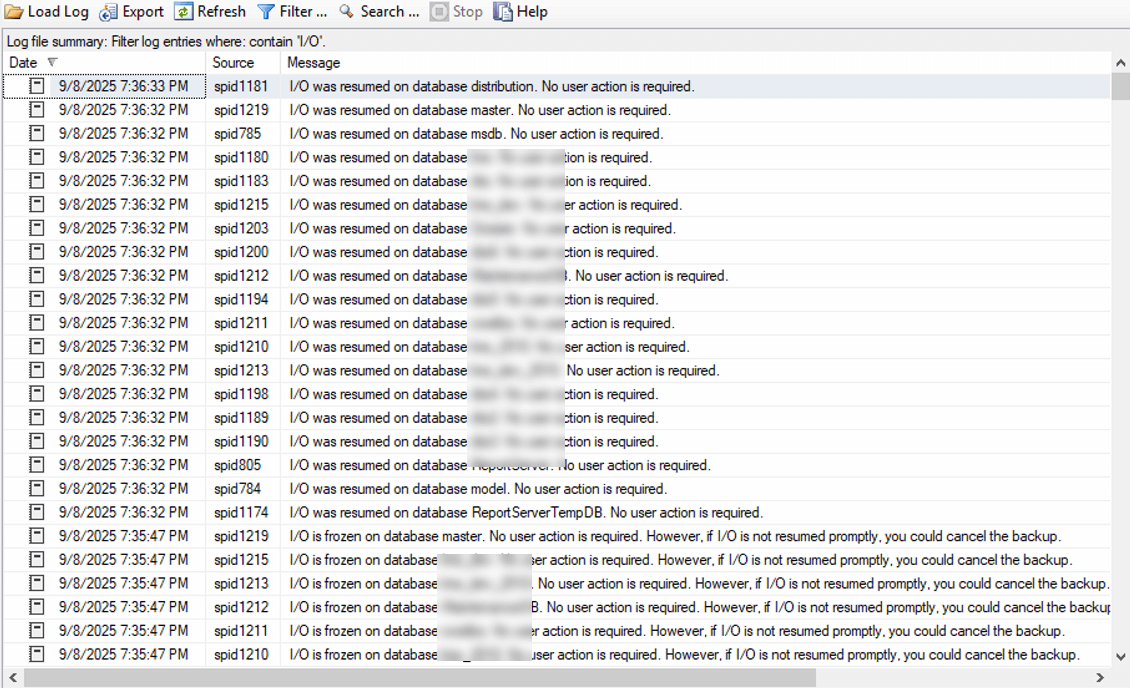
Task: Select the msdb resumed entry from spid785
Action: click(476, 134)
